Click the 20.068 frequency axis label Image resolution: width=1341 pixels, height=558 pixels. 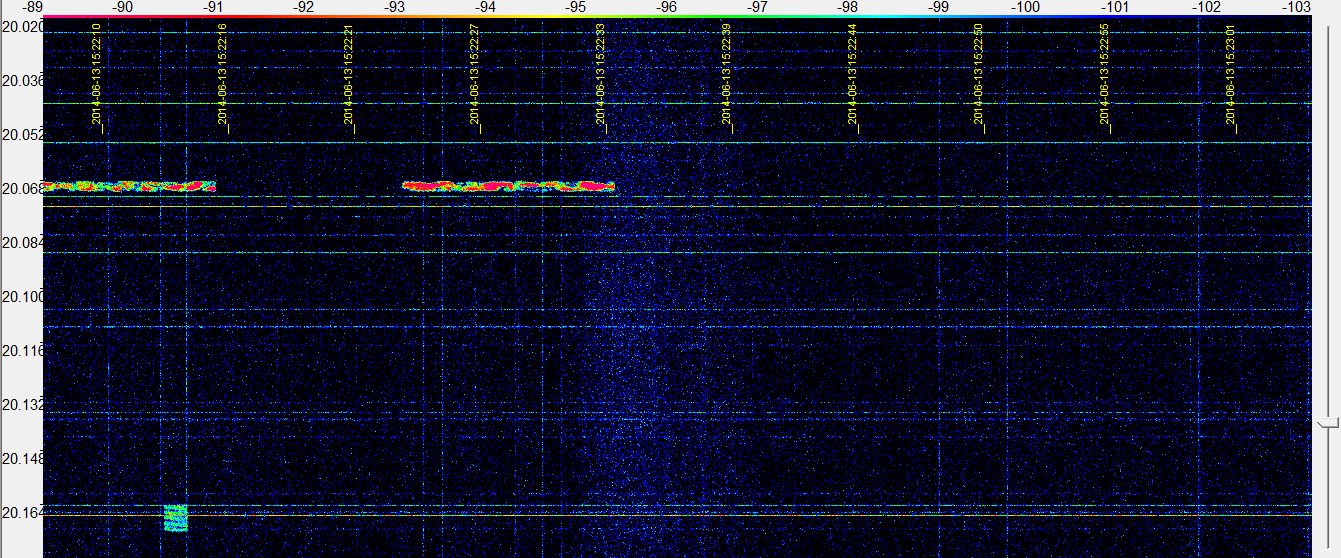click(22, 189)
